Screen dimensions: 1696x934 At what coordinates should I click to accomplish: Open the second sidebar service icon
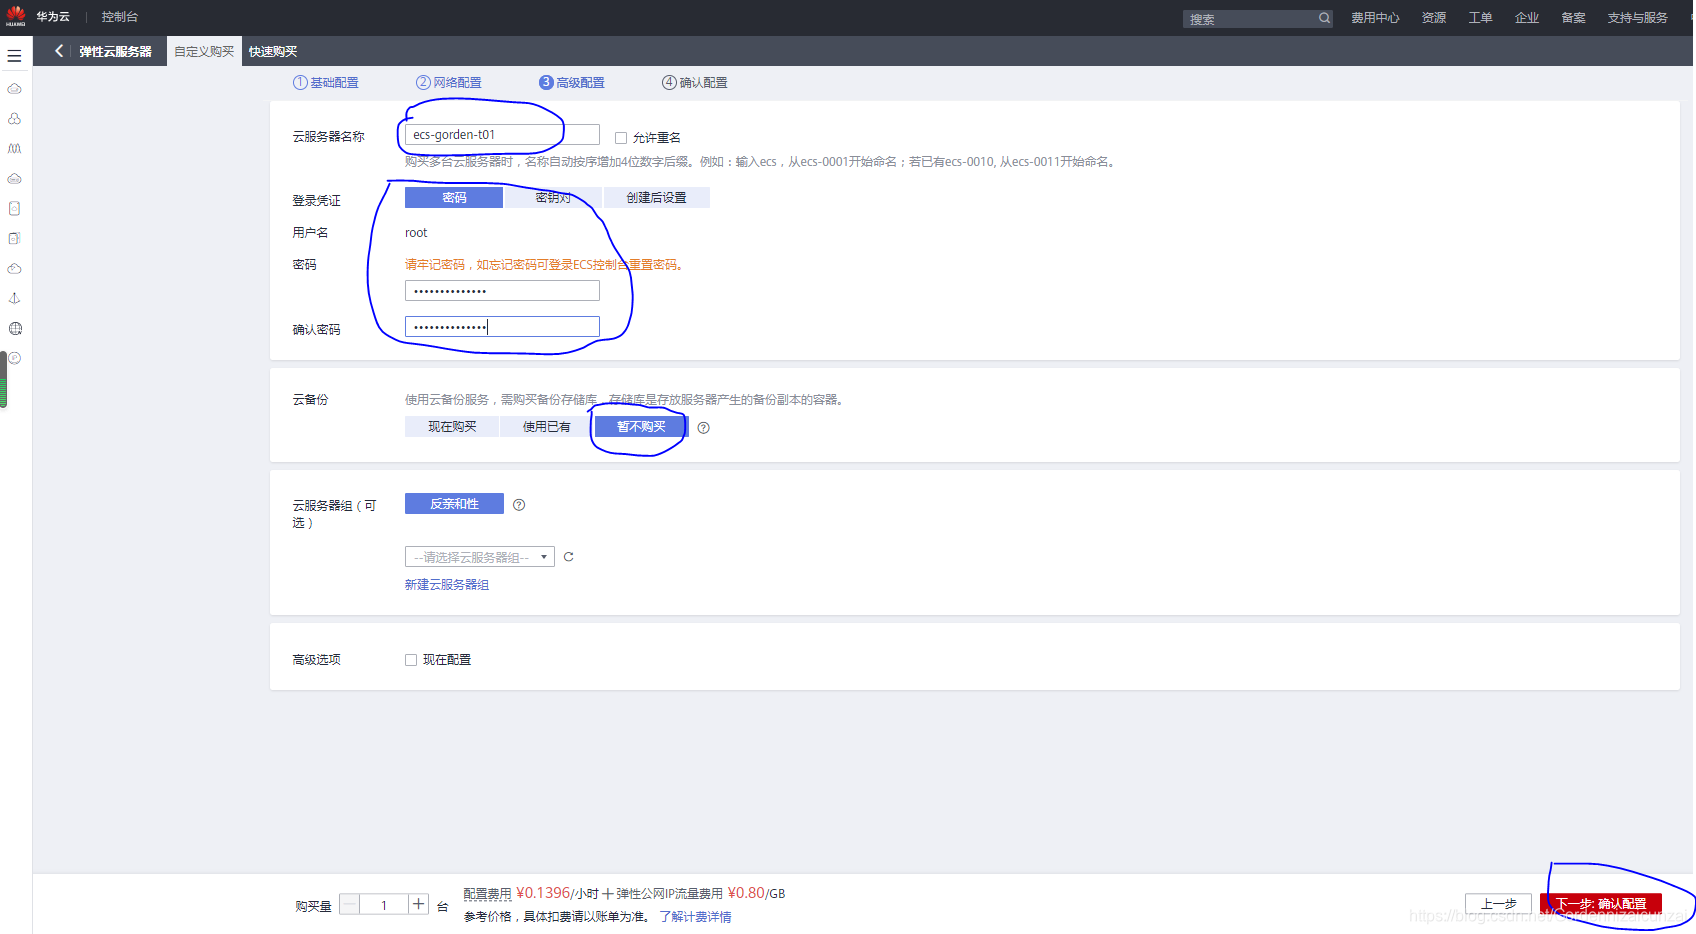click(x=15, y=119)
